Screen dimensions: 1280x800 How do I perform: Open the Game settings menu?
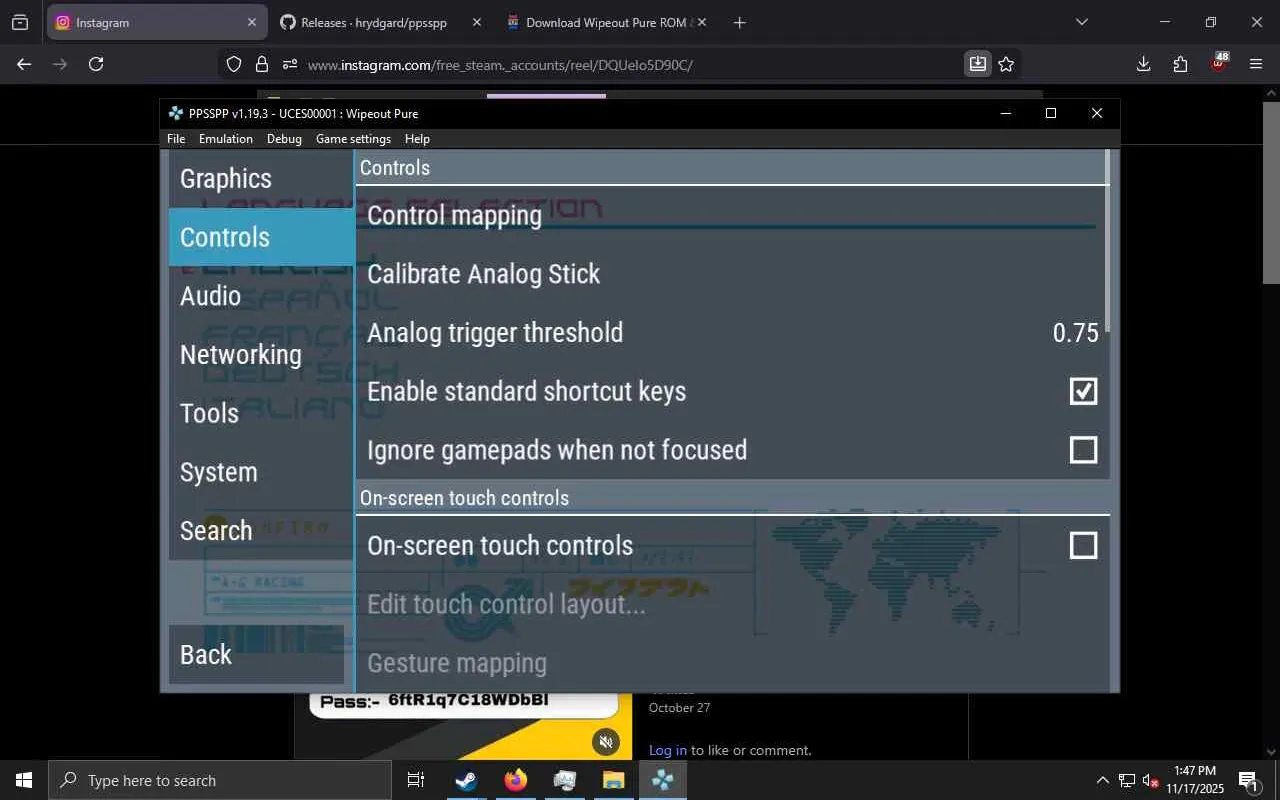pyautogui.click(x=353, y=139)
